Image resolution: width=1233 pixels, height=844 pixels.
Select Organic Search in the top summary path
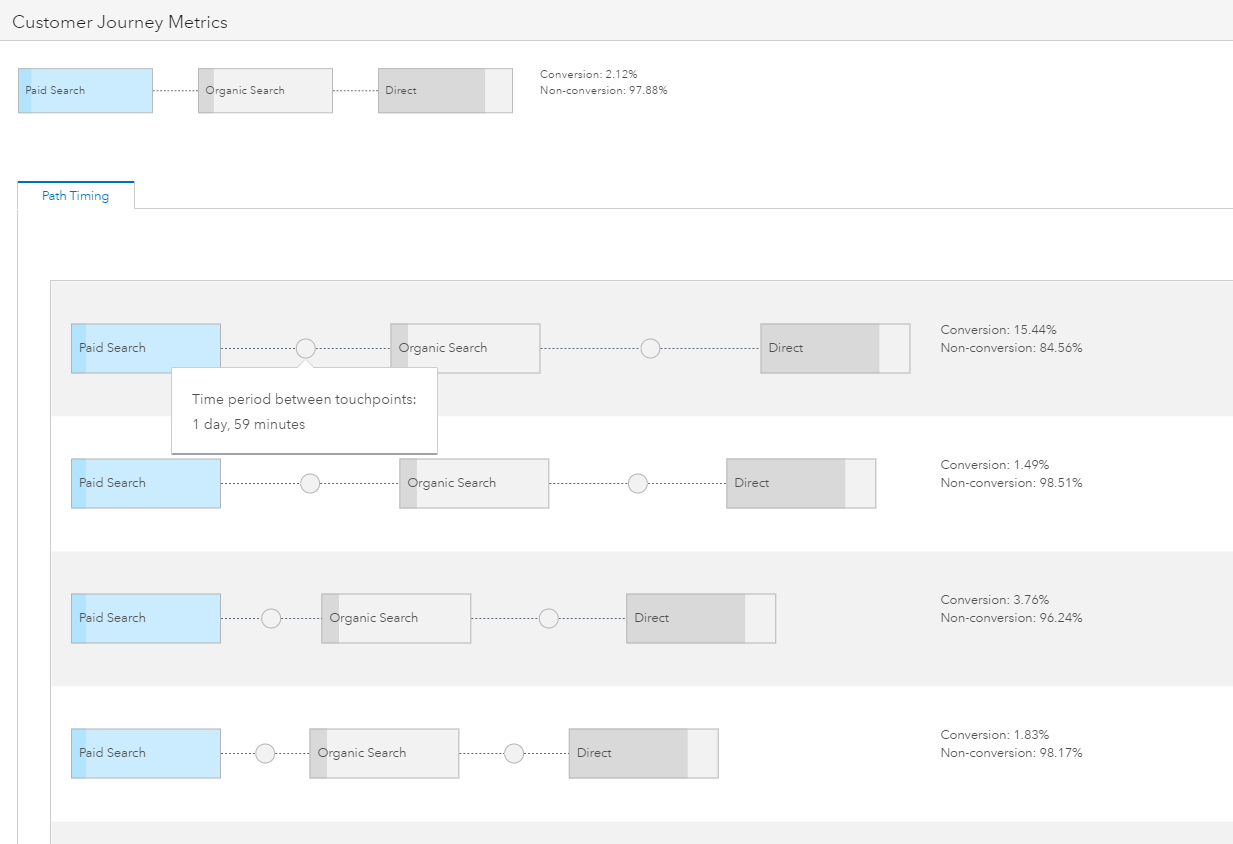(265, 90)
